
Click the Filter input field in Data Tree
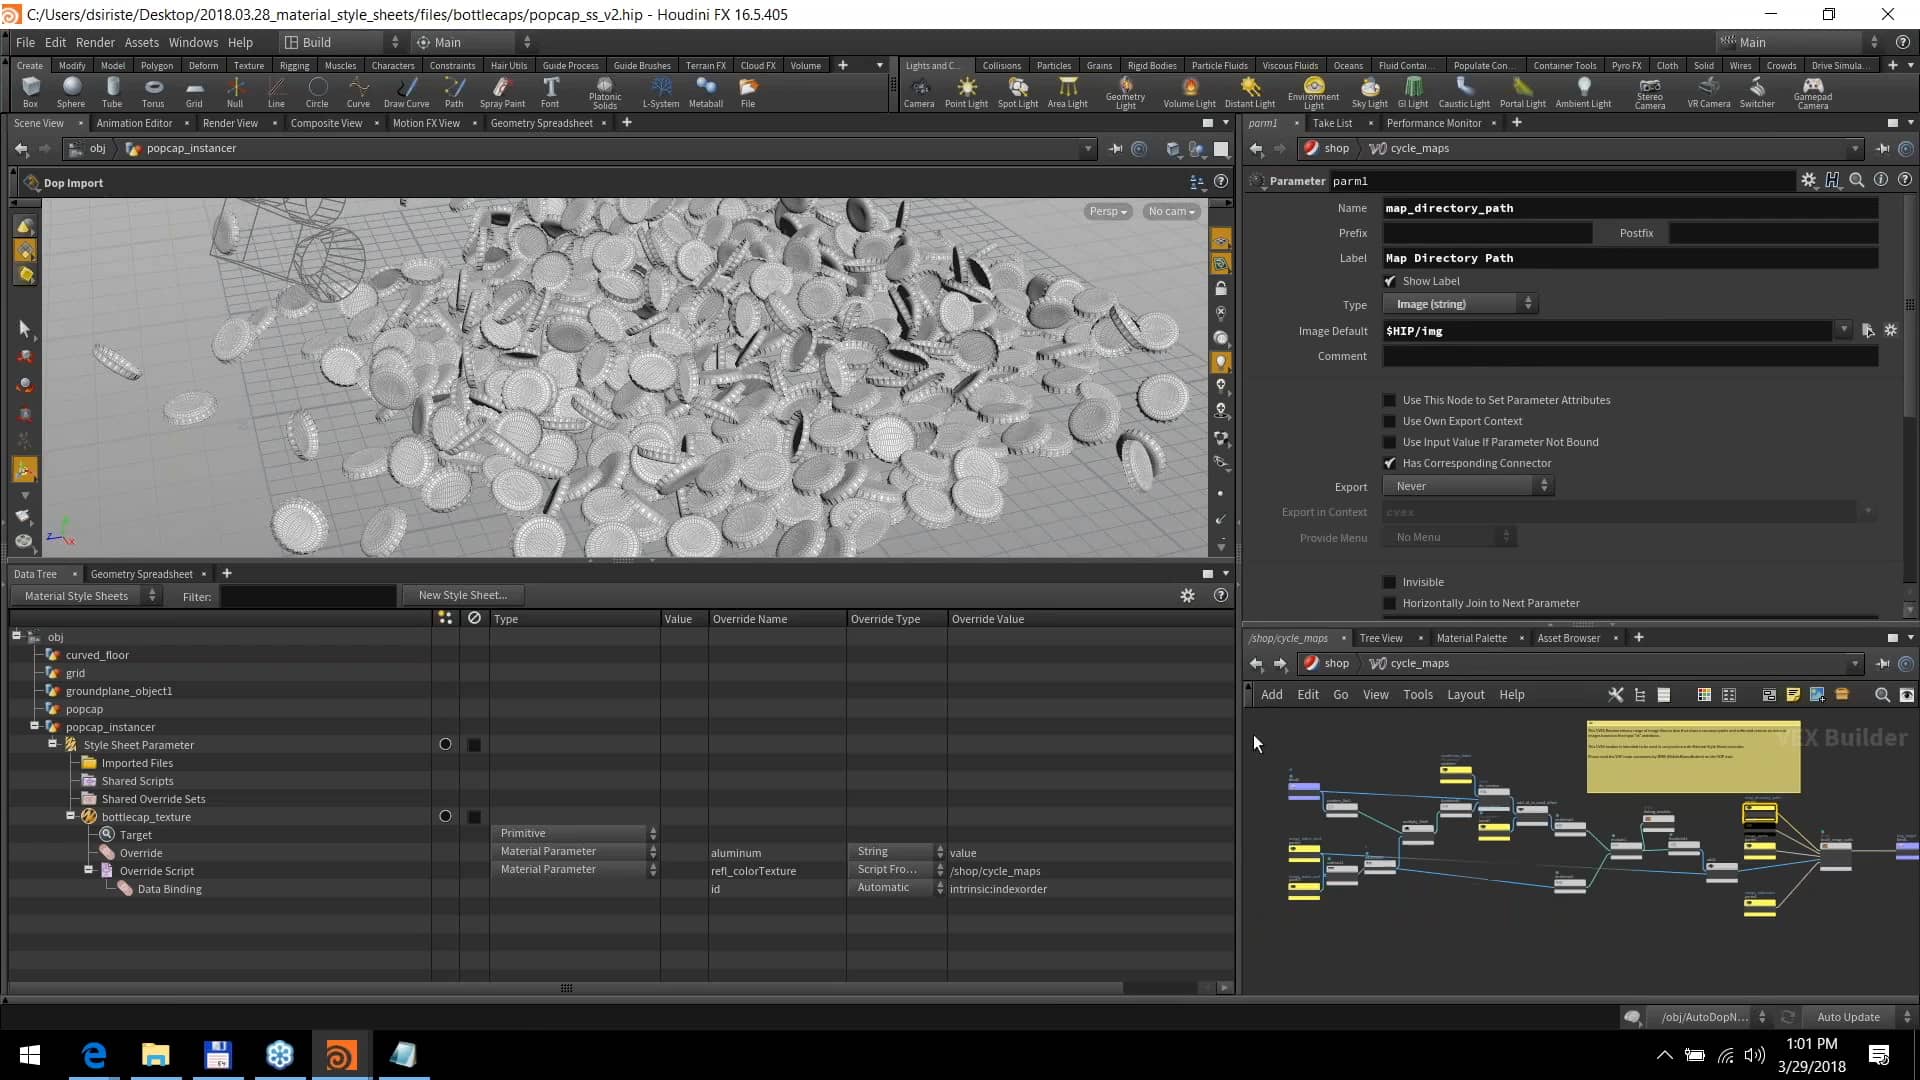tap(307, 596)
